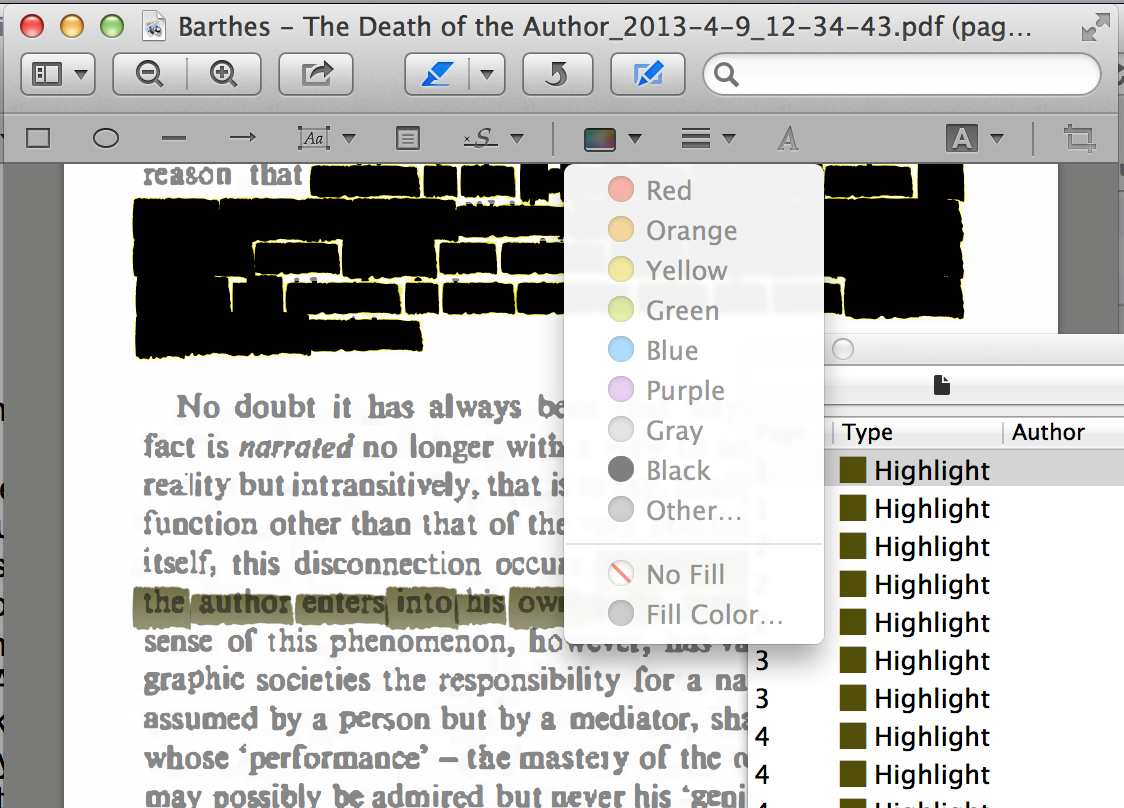Expand the text style dropdown arrow
Screen dimensions: 1124x808
coord(997,138)
